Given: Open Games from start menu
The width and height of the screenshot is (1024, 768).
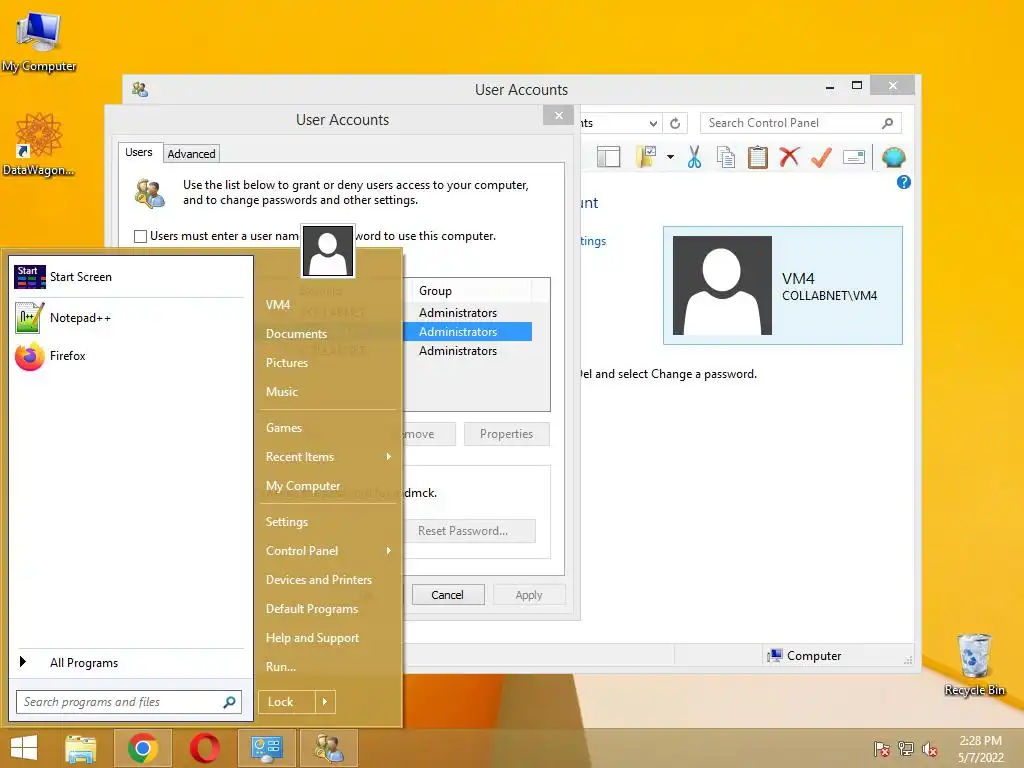Looking at the screenshot, I should click(x=284, y=428).
